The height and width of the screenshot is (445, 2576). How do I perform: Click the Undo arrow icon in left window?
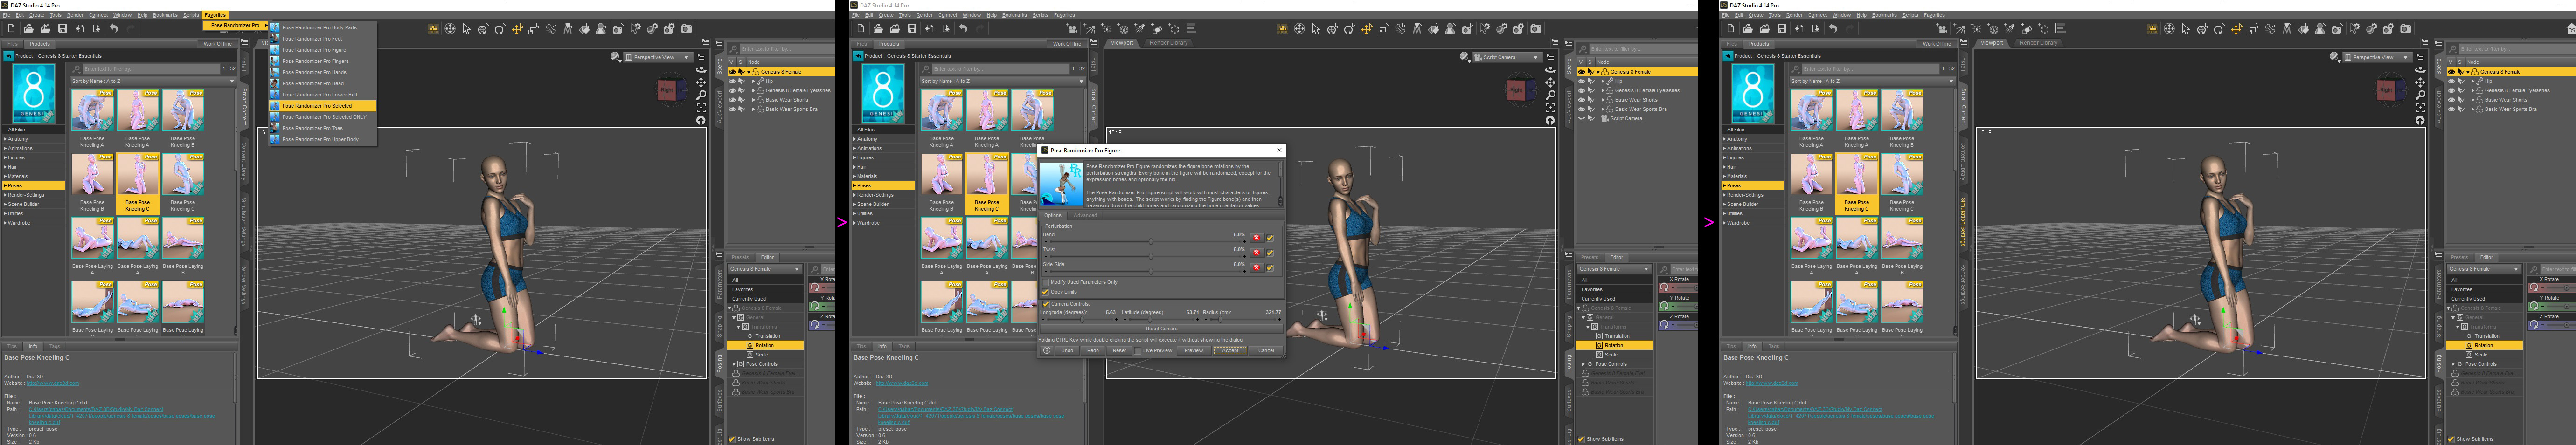pyautogui.click(x=113, y=29)
